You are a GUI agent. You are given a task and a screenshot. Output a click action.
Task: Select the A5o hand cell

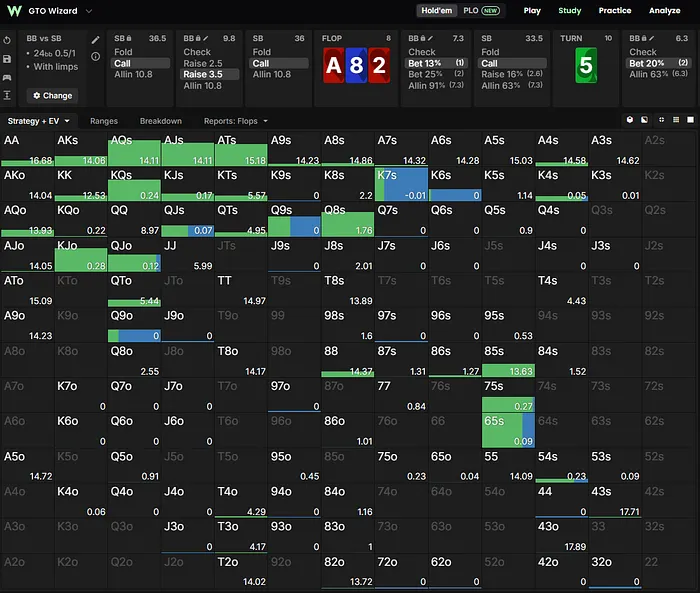tap(28, 466)
